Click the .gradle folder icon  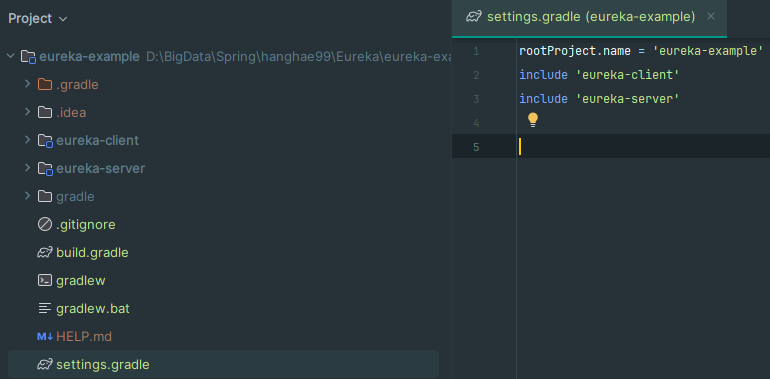pyautogui.click(x=45, y=84)
